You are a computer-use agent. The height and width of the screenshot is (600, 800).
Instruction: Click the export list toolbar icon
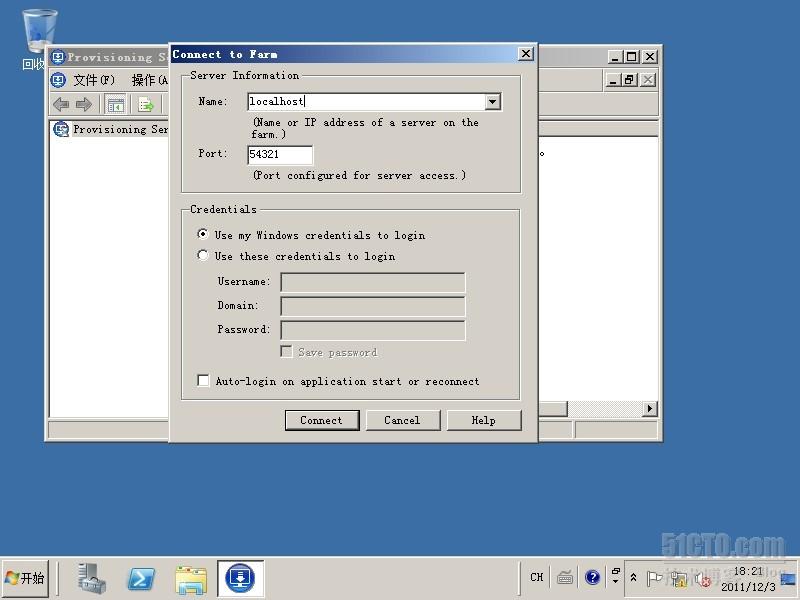coord(146,105)
